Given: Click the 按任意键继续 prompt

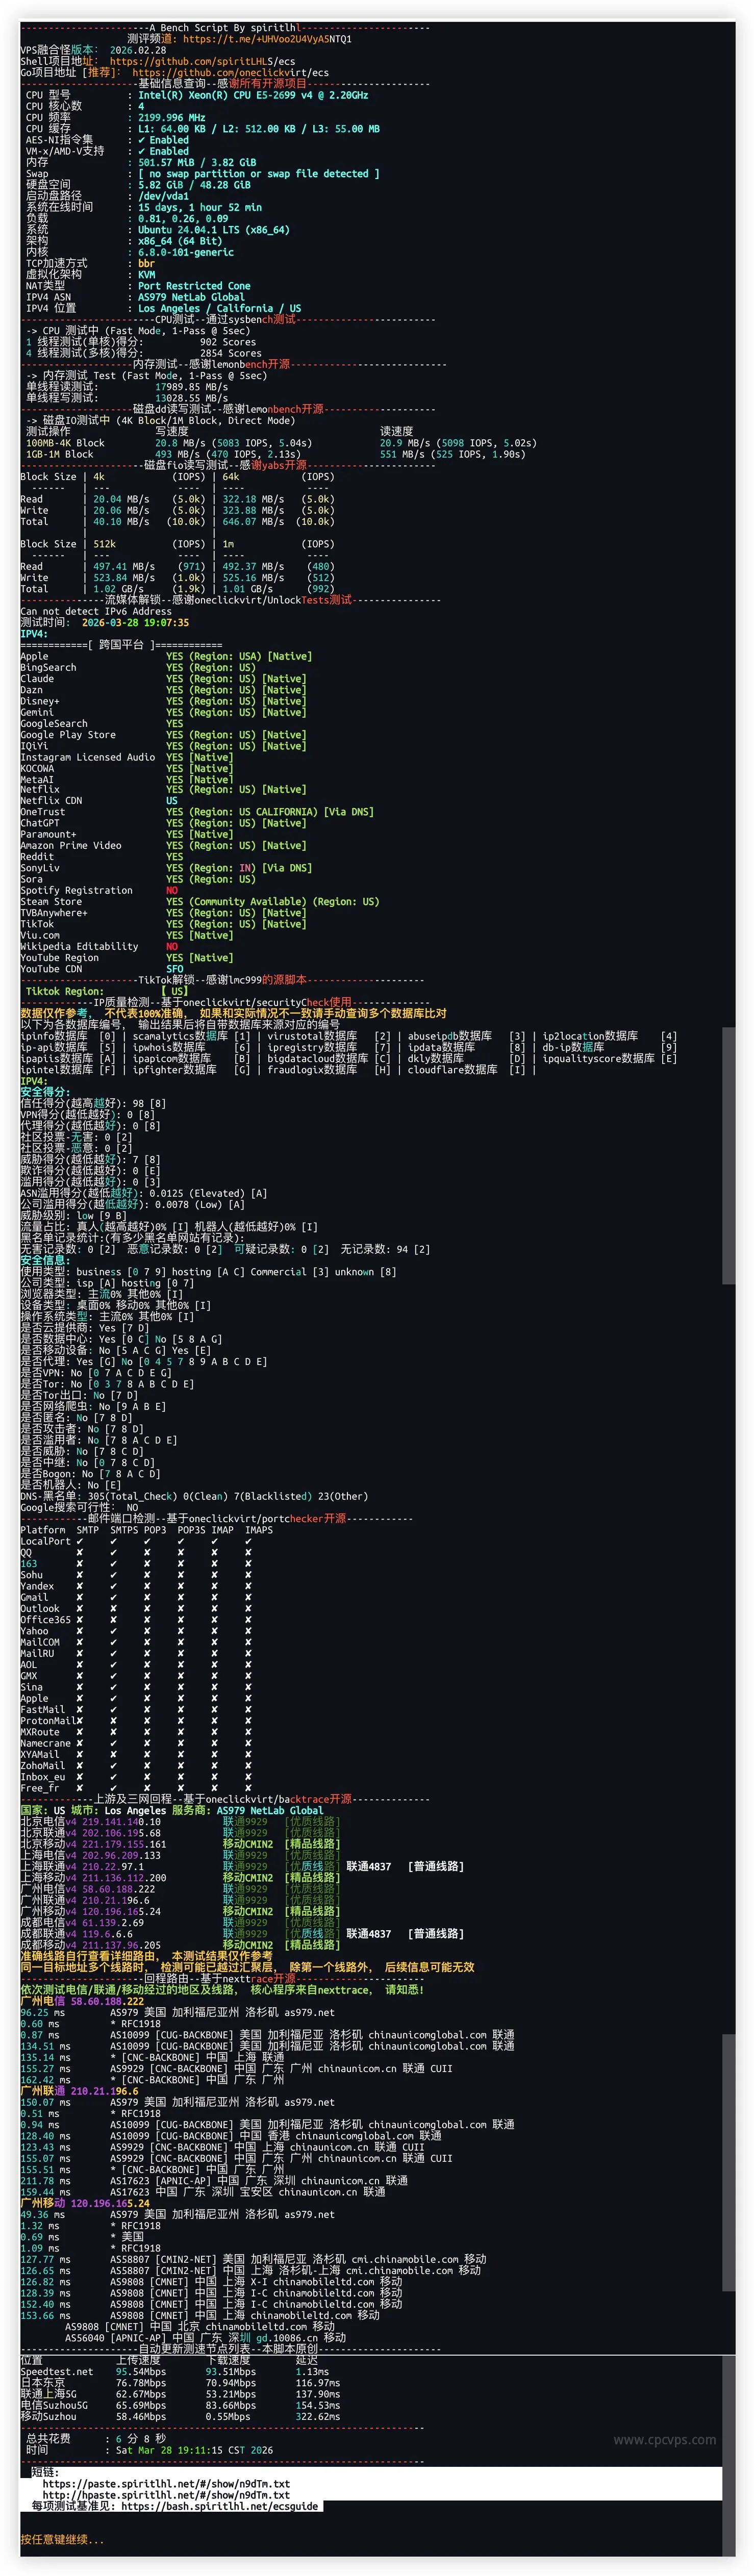Looking at the screenshot, I should [x=62, y=2539].
